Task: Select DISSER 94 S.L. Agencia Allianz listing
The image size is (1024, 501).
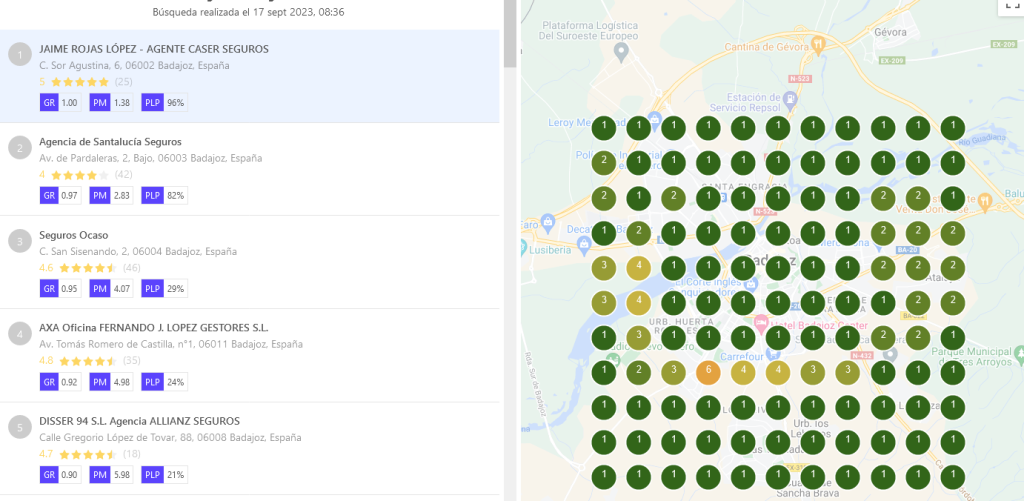Action: point(139,421)
